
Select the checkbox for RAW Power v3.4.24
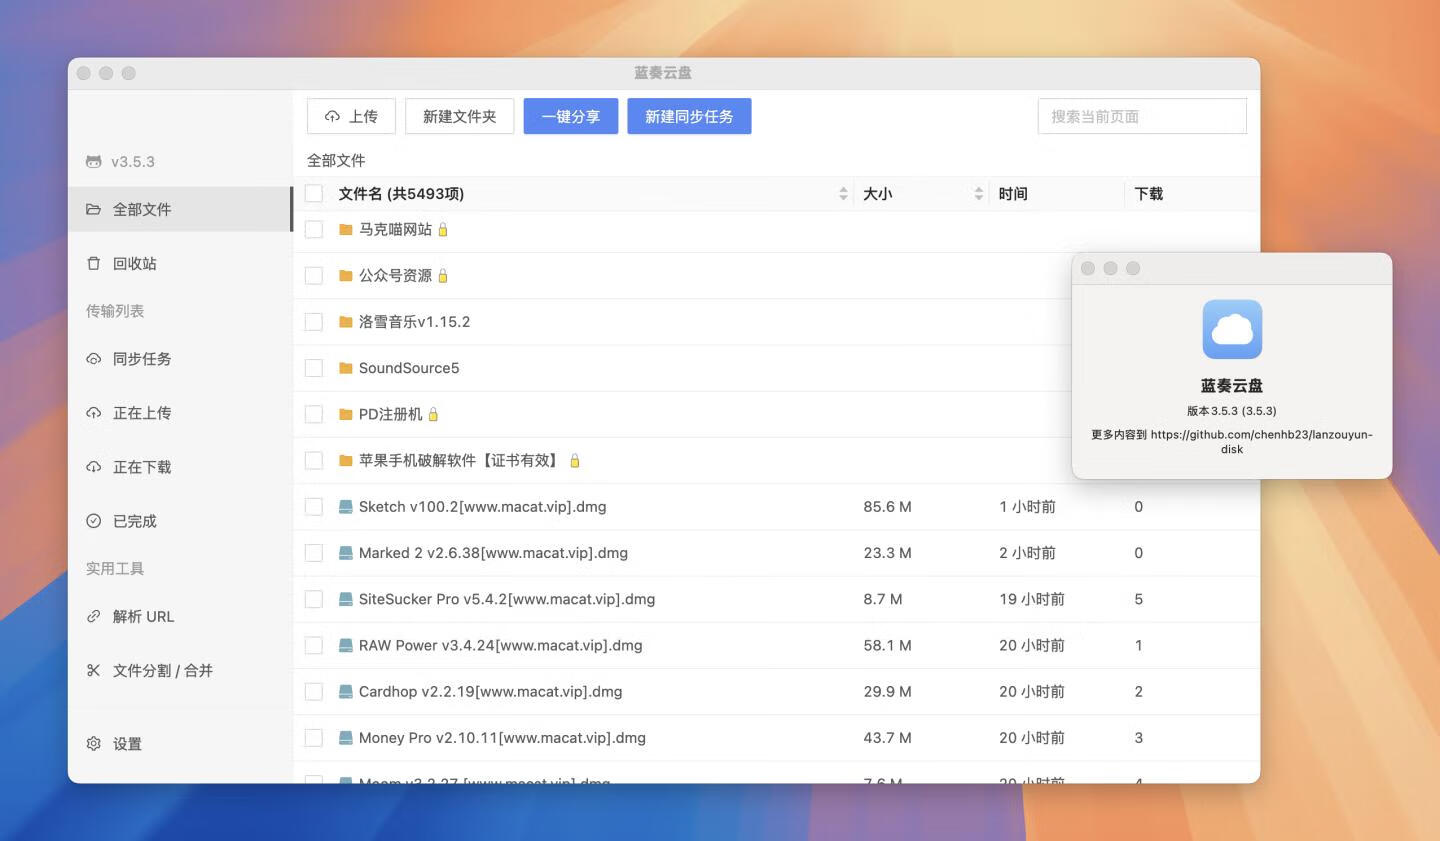[x=314, y=645]
